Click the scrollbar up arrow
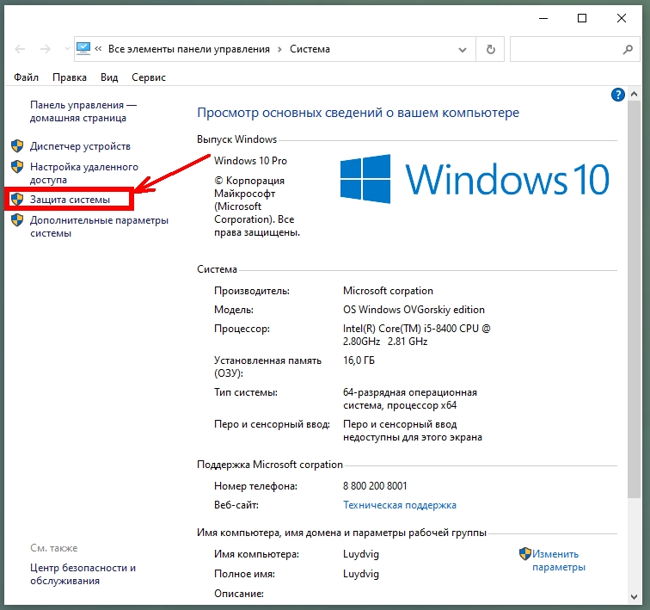The image size is (650, 610). [634, 94]
